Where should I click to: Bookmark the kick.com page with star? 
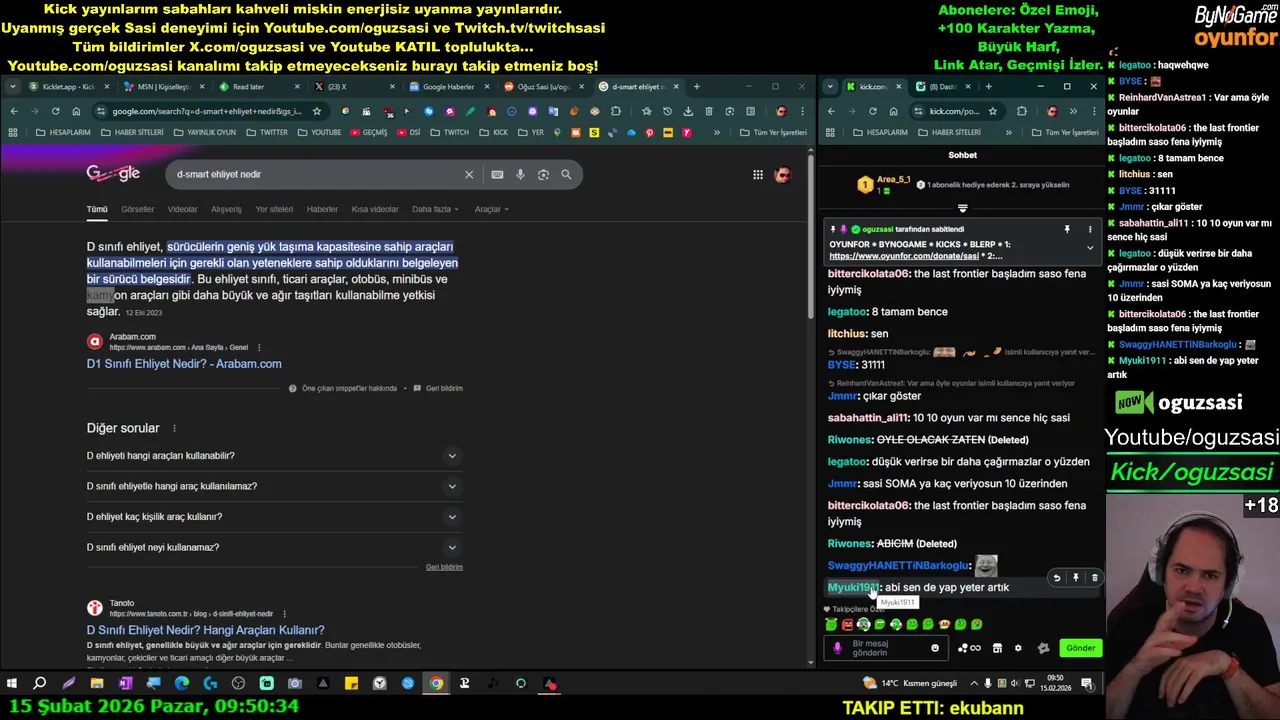pyautogui.click(x=992, y=111)
